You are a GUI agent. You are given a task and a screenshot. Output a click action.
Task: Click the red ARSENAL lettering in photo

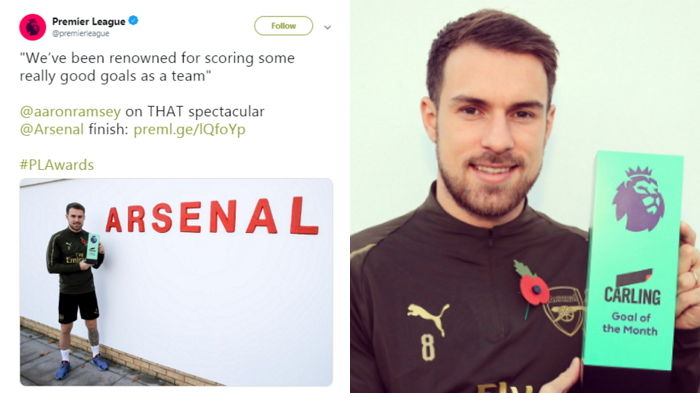[212, 217]
